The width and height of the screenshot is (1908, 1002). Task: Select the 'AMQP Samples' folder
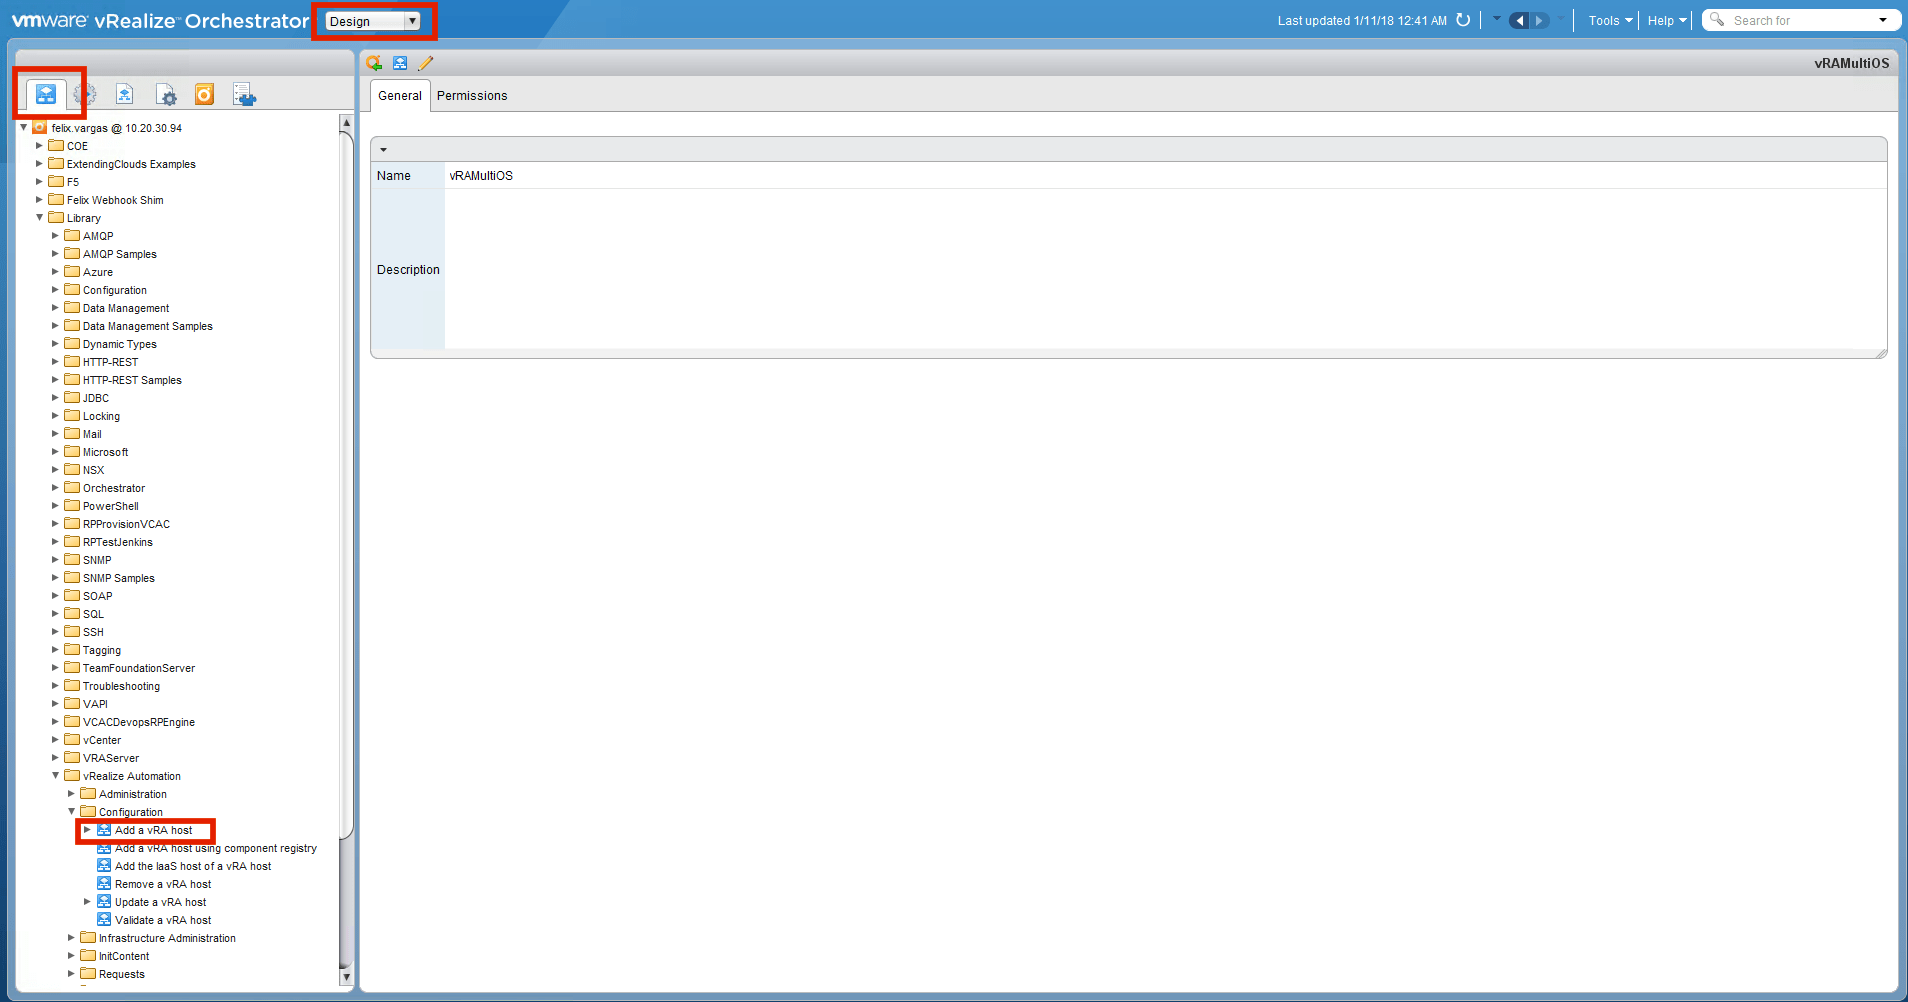[x=120, y=254]
